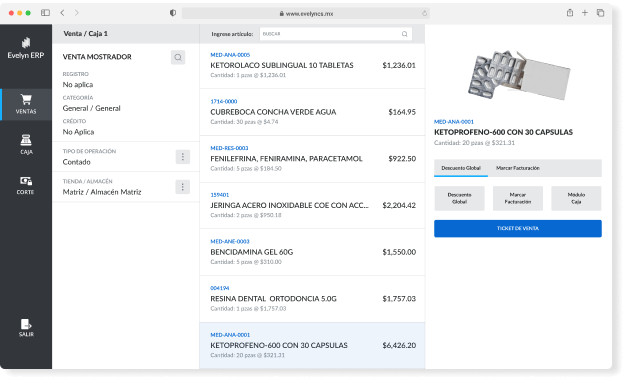The width and height of the screenshot is (626, 381).
Task: Click the $1,757.03 price
Action: (x=399, y=299)
